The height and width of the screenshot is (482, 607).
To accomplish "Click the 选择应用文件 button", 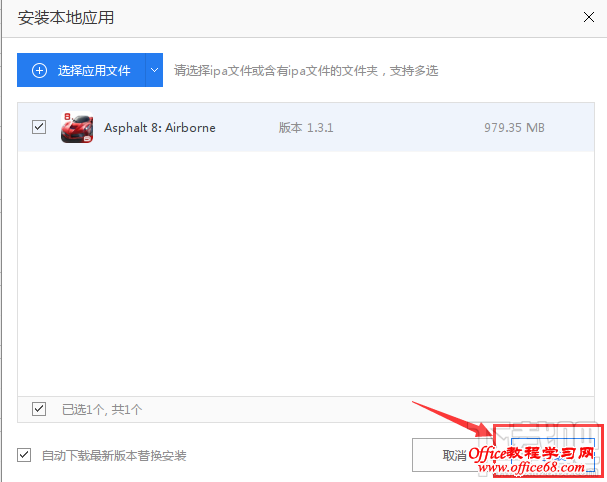I will pyautogui.click(x=81, y=70).
